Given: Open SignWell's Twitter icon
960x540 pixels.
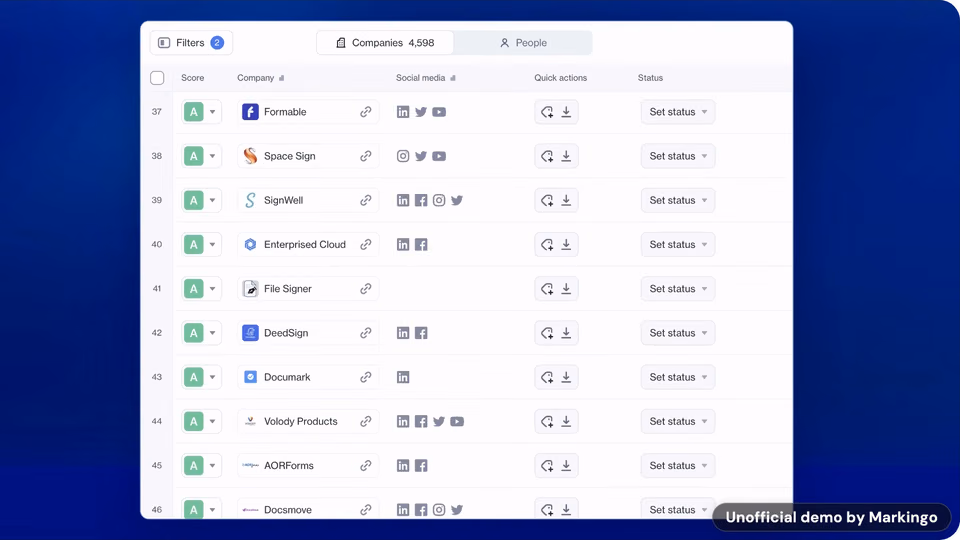Looking at the screenshot, I should tap(457, 200).
